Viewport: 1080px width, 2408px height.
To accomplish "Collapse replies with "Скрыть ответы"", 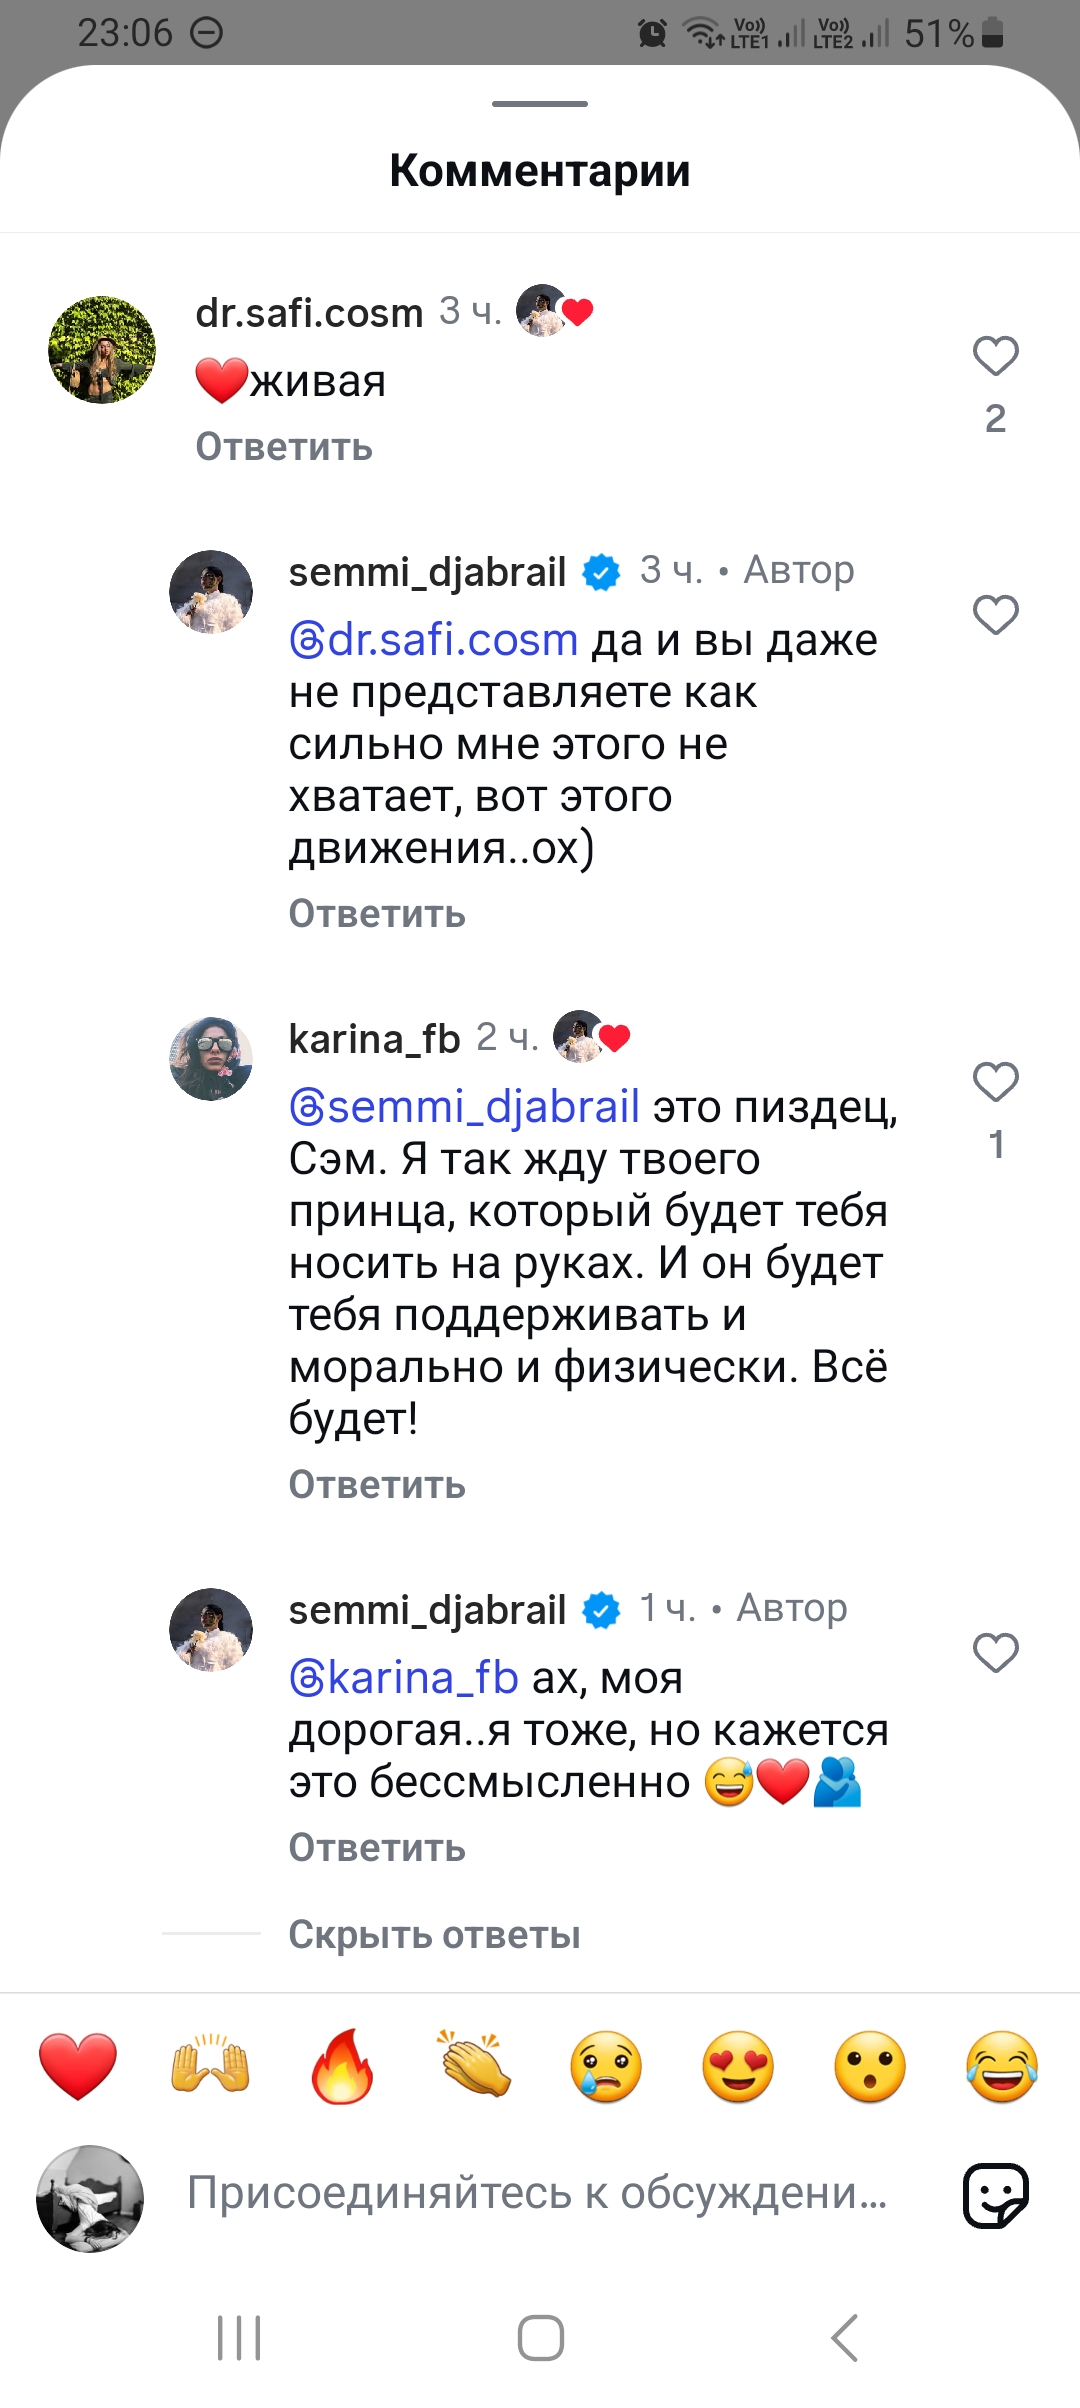I will (x=434, y=1935).
